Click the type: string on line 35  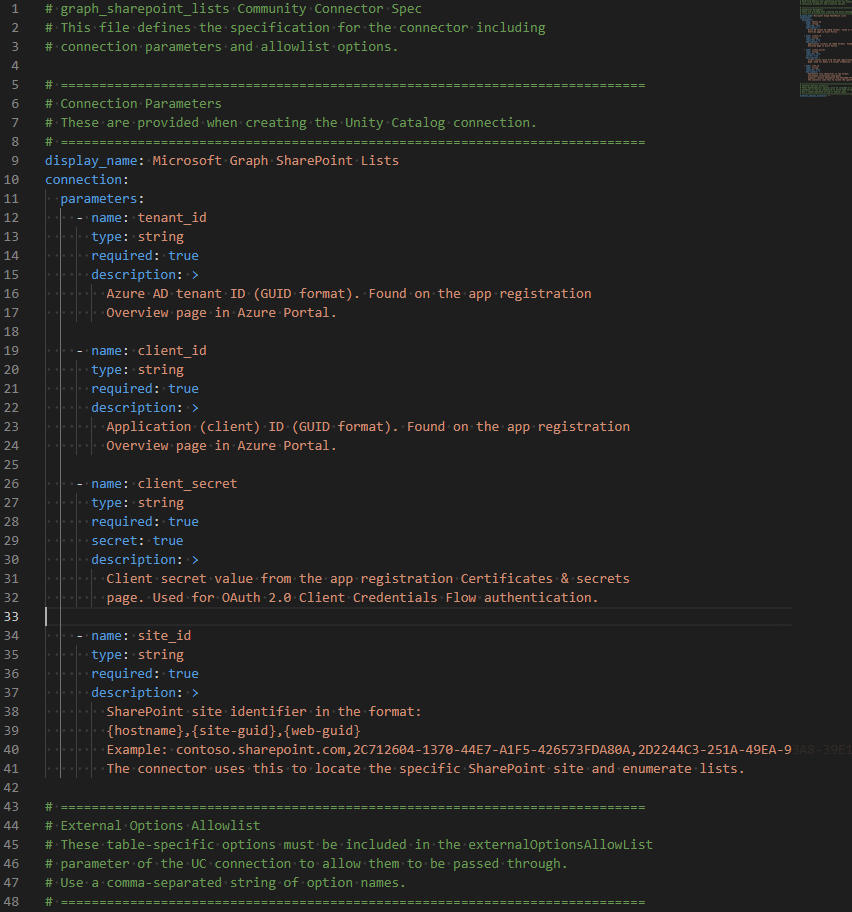click(x=137, y=654)
